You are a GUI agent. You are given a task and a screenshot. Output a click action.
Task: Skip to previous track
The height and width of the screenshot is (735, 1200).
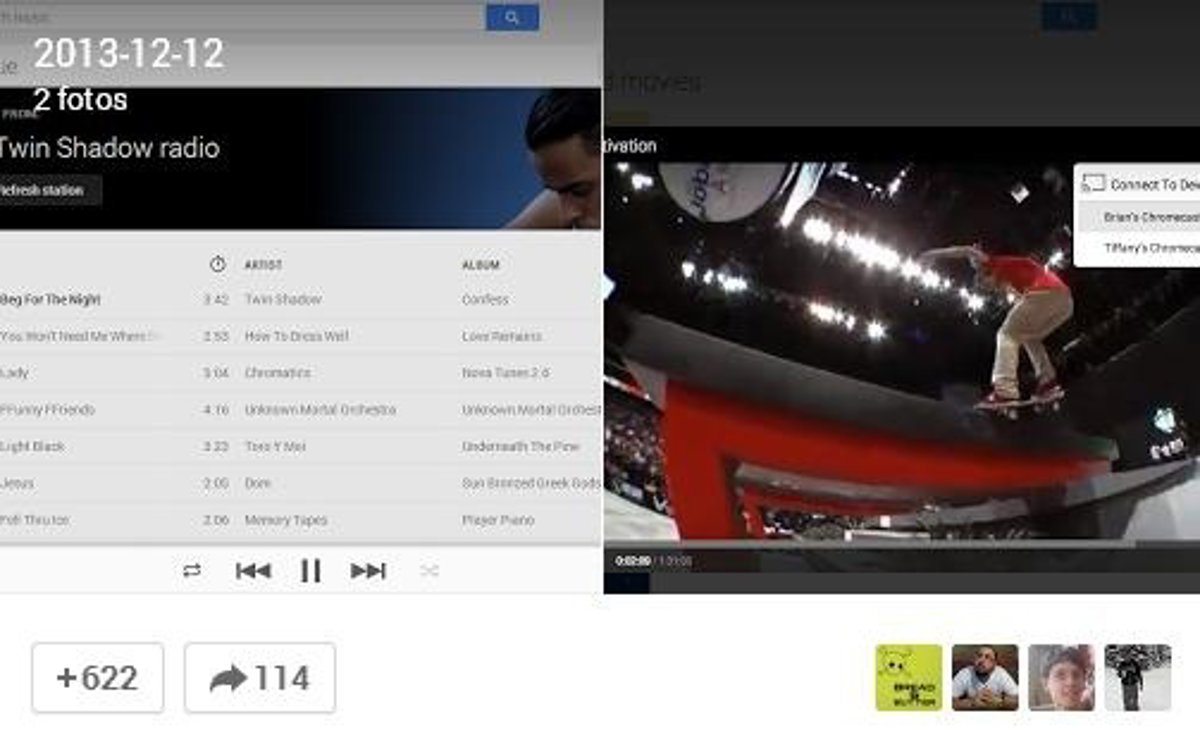click(x=253, y=570)
